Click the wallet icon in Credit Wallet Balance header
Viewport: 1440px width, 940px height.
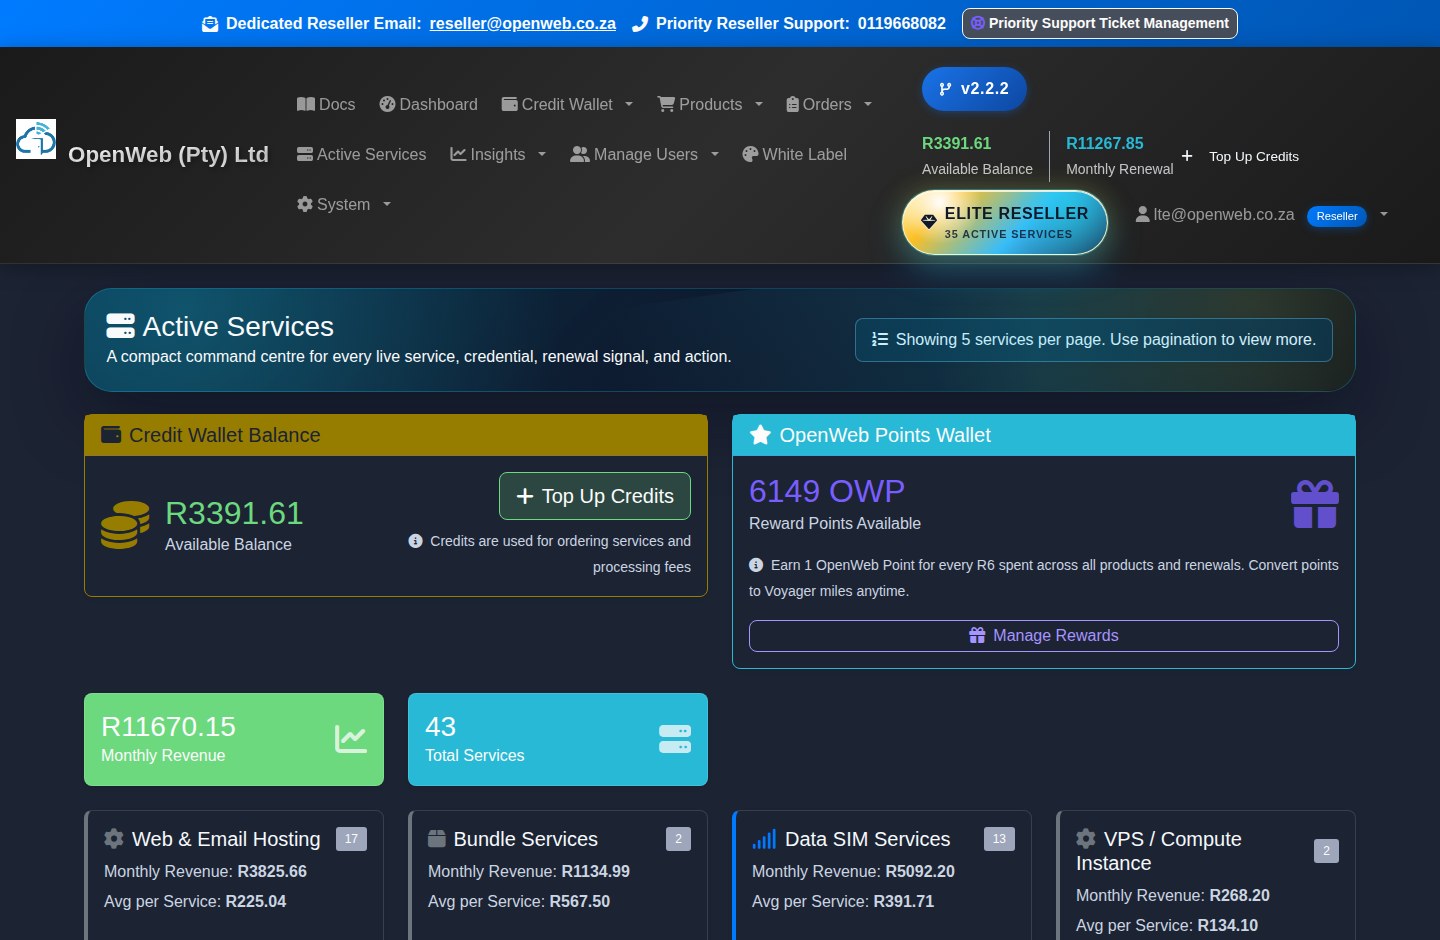coord(112,435)
